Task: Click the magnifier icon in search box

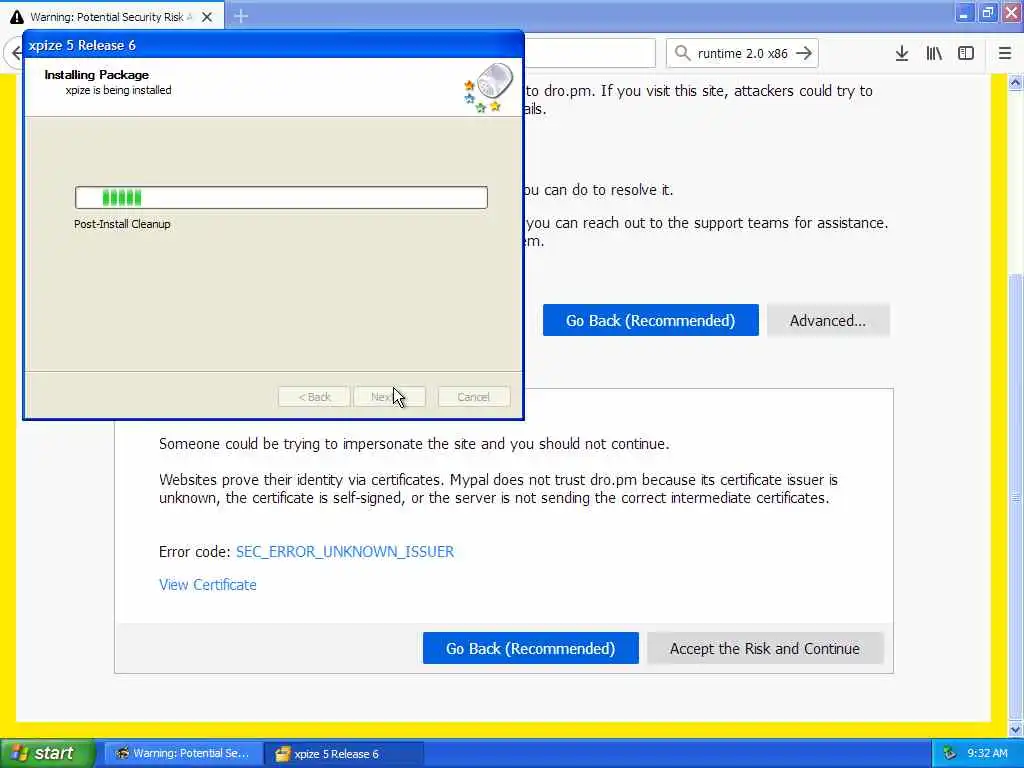Action: (x=682, y=53)
